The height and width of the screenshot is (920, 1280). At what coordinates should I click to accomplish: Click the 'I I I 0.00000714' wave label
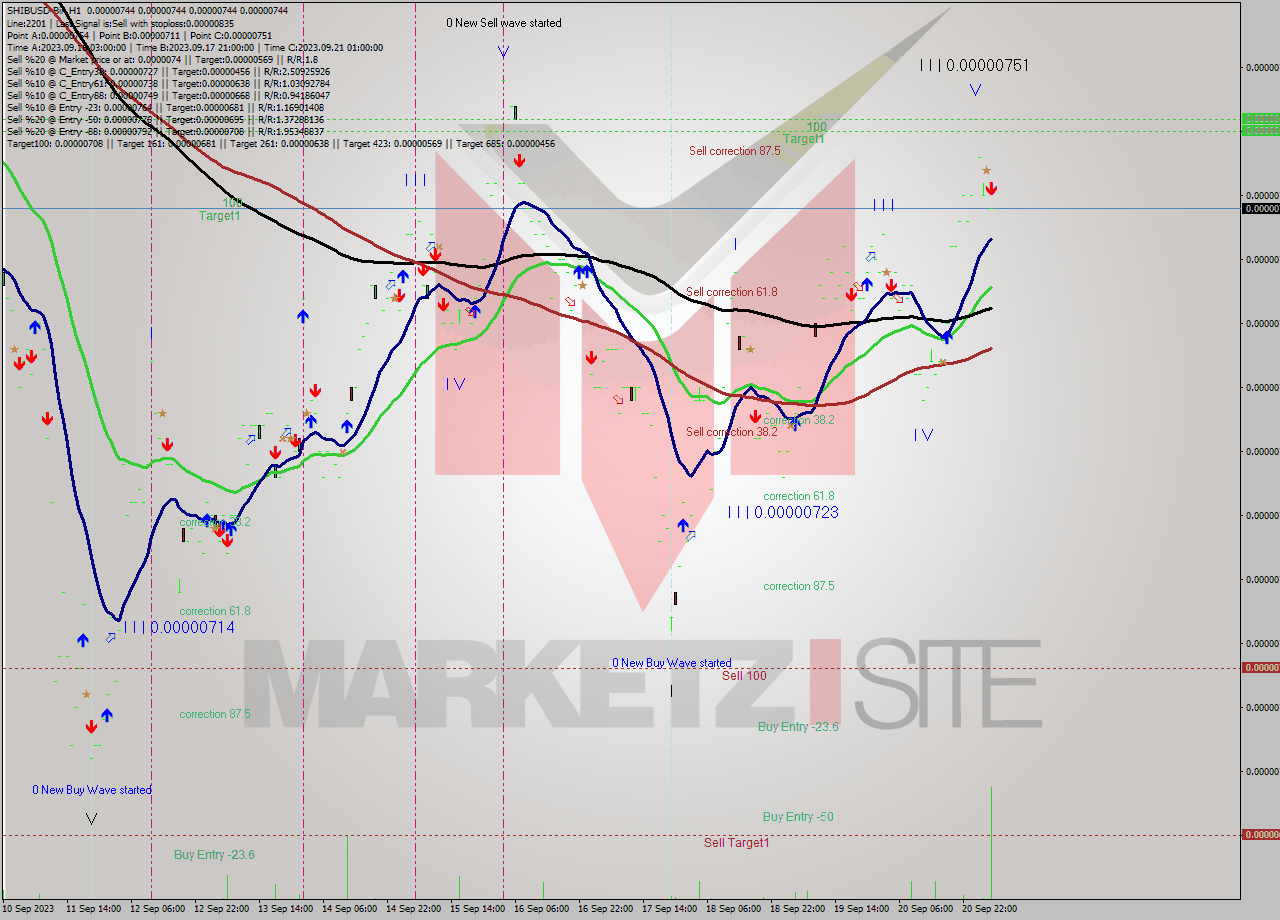[x=179, y=627]
